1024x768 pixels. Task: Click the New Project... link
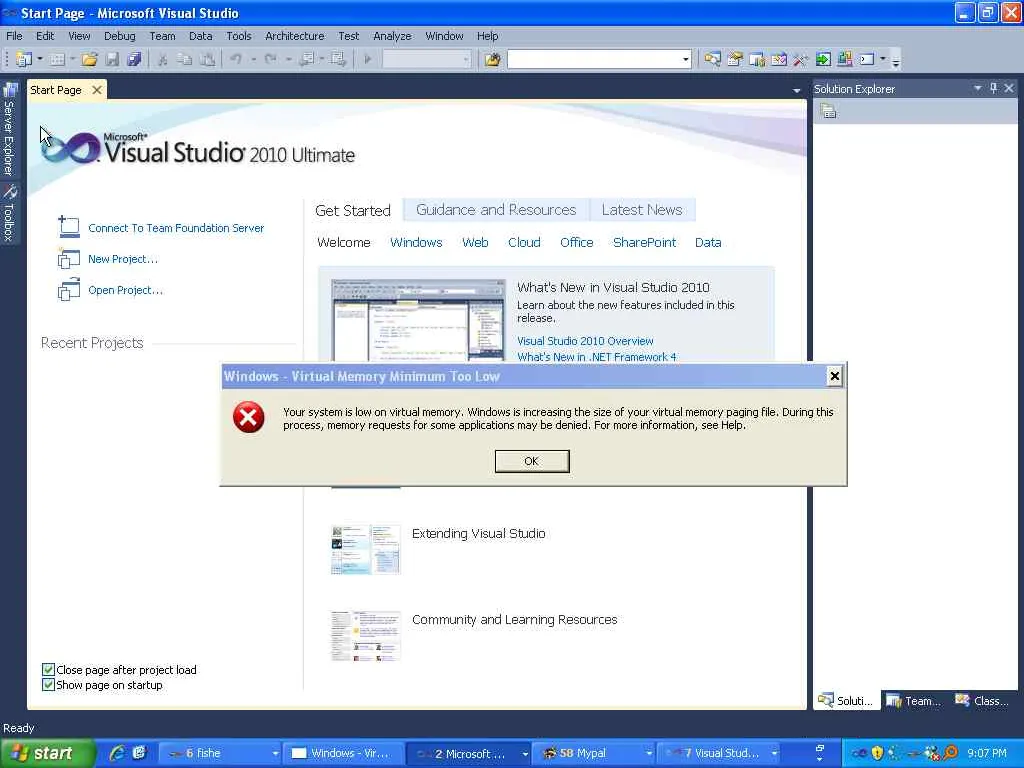click(123, 259)
